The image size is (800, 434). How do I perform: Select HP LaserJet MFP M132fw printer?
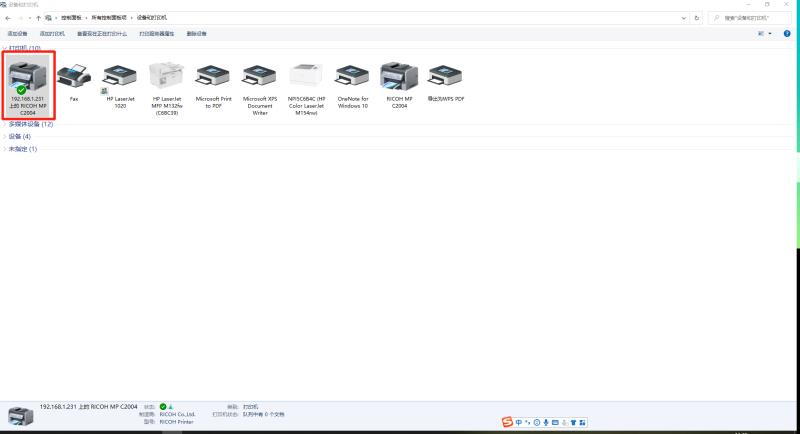pos(167,89)
